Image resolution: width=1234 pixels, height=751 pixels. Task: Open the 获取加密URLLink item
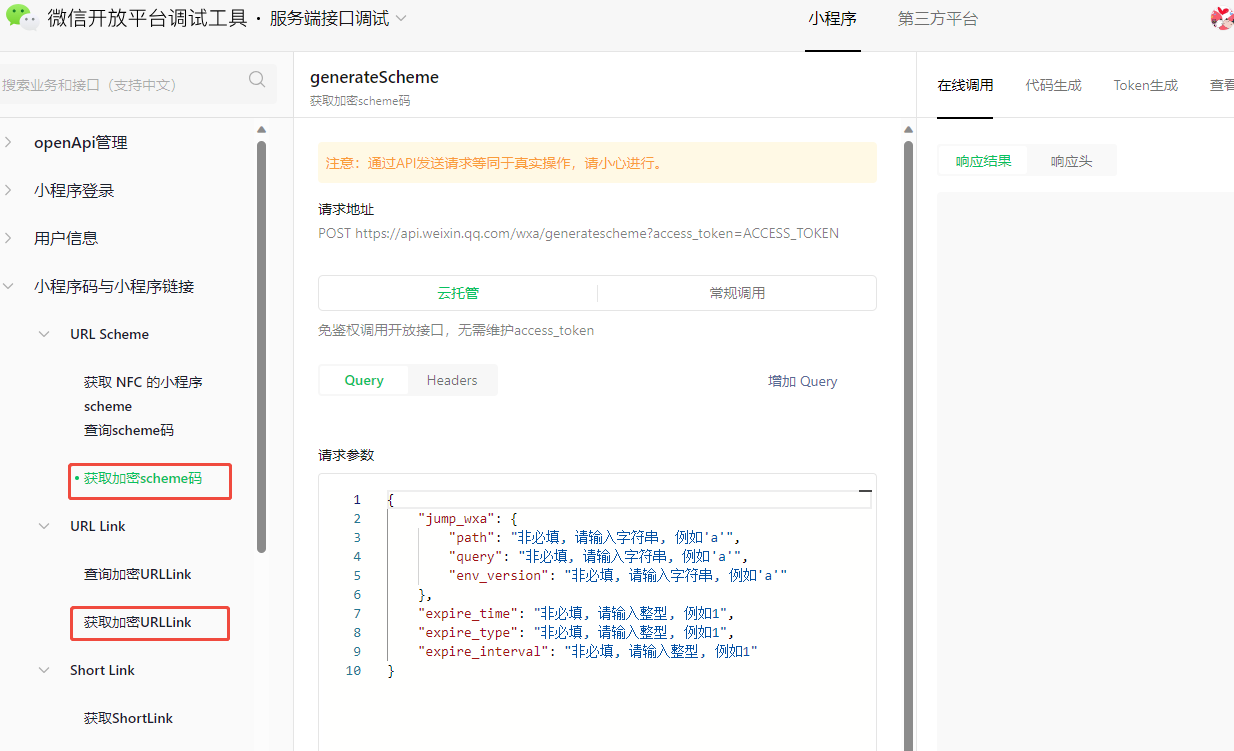137,622
